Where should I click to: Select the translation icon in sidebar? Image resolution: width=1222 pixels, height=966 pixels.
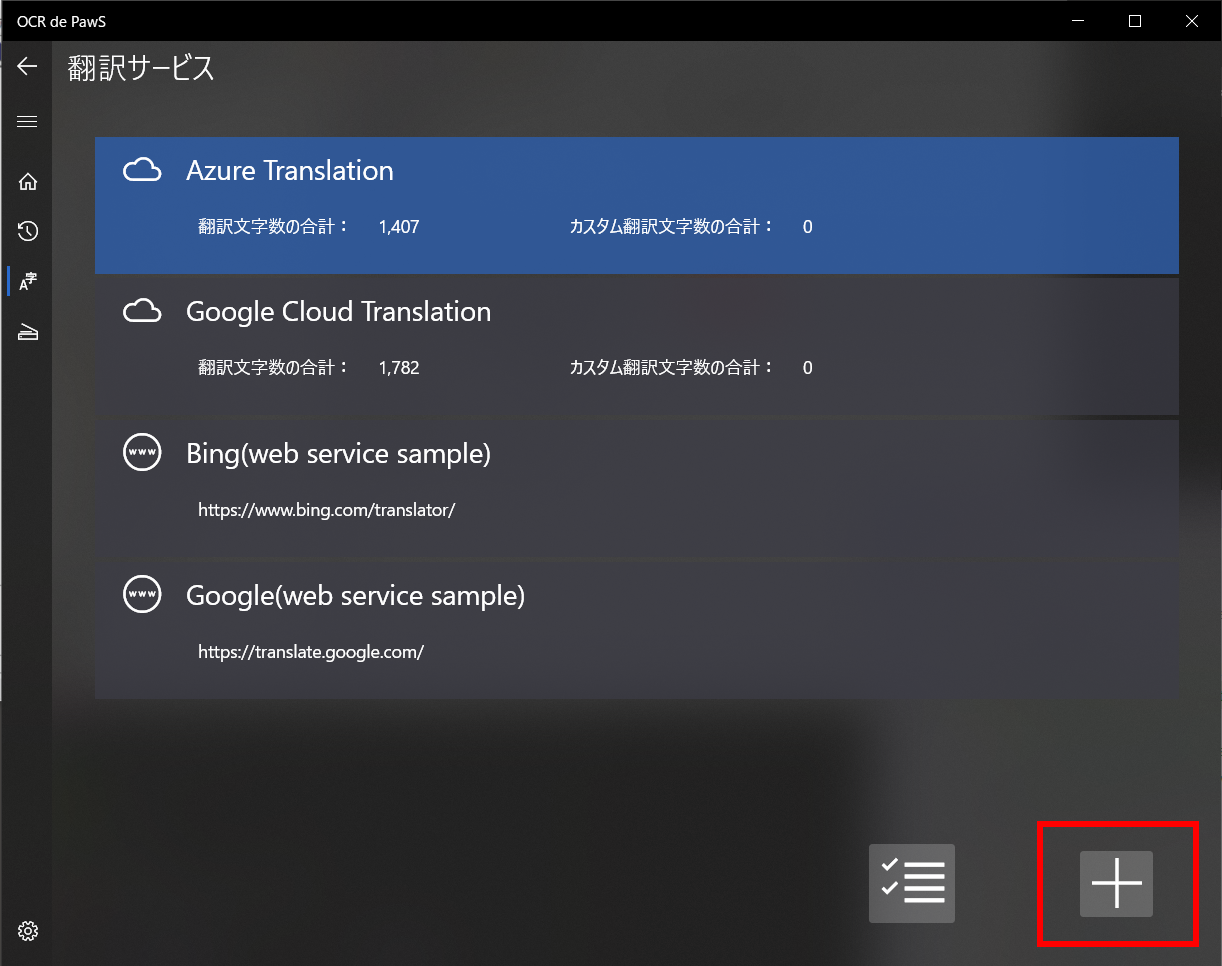28,282
